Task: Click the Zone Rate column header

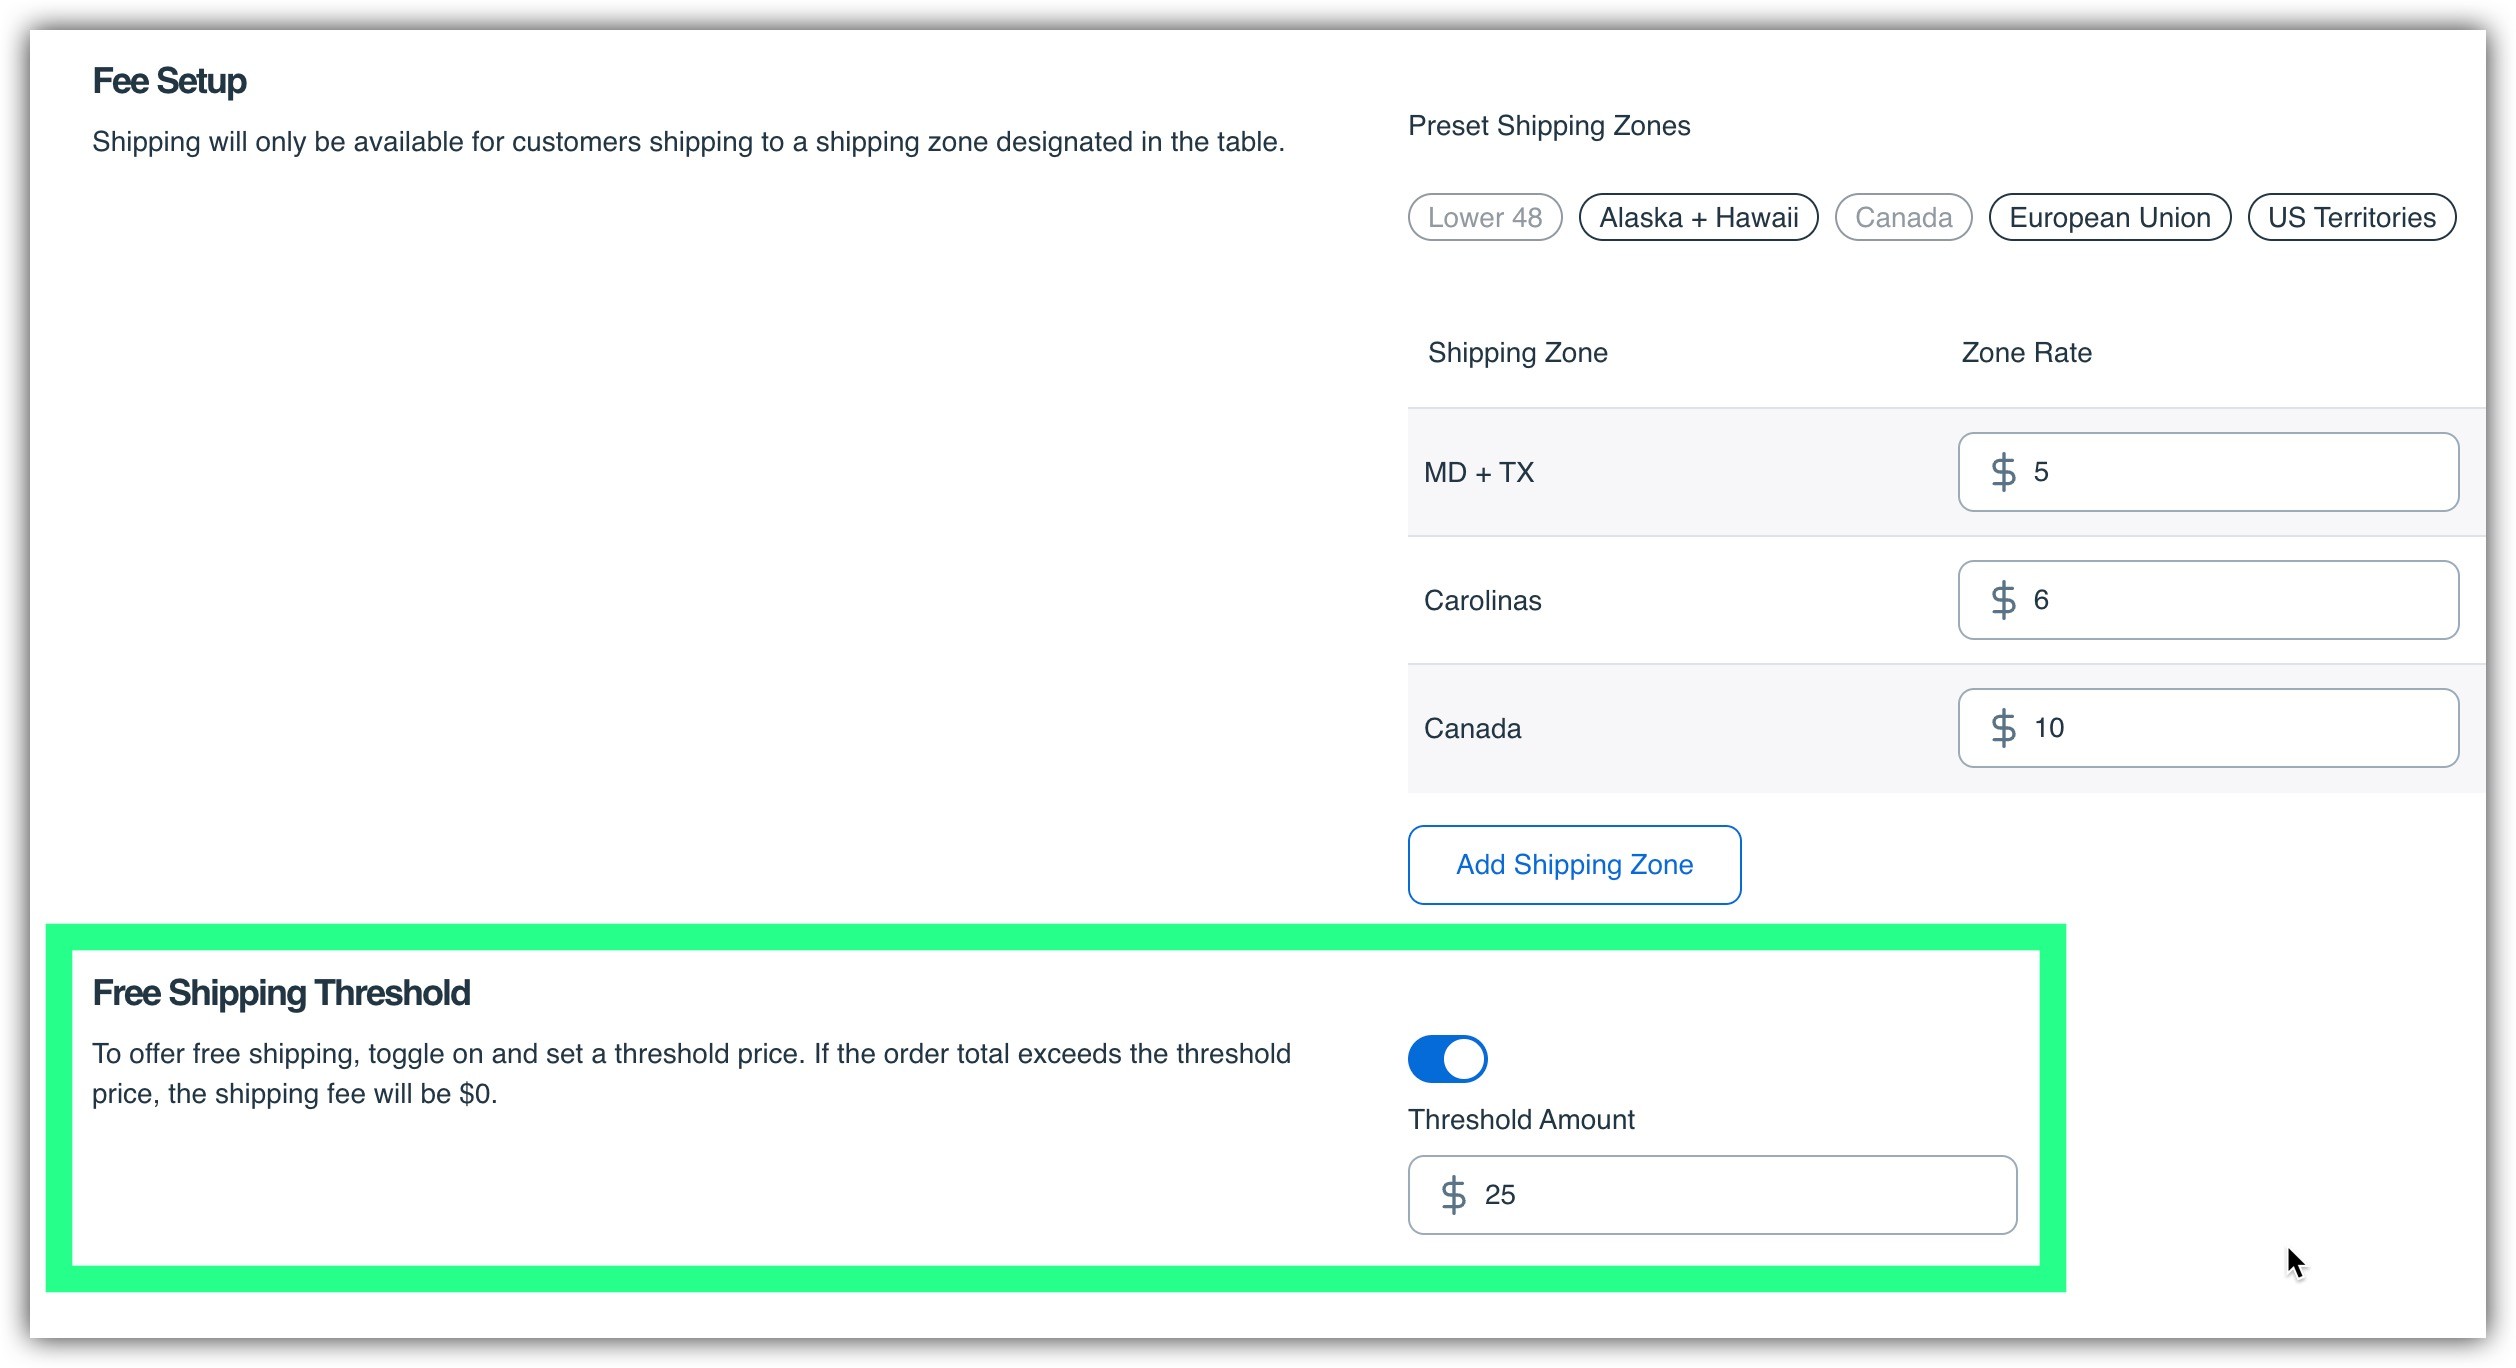Action: pyautogui.click(x=2026, y=352)
